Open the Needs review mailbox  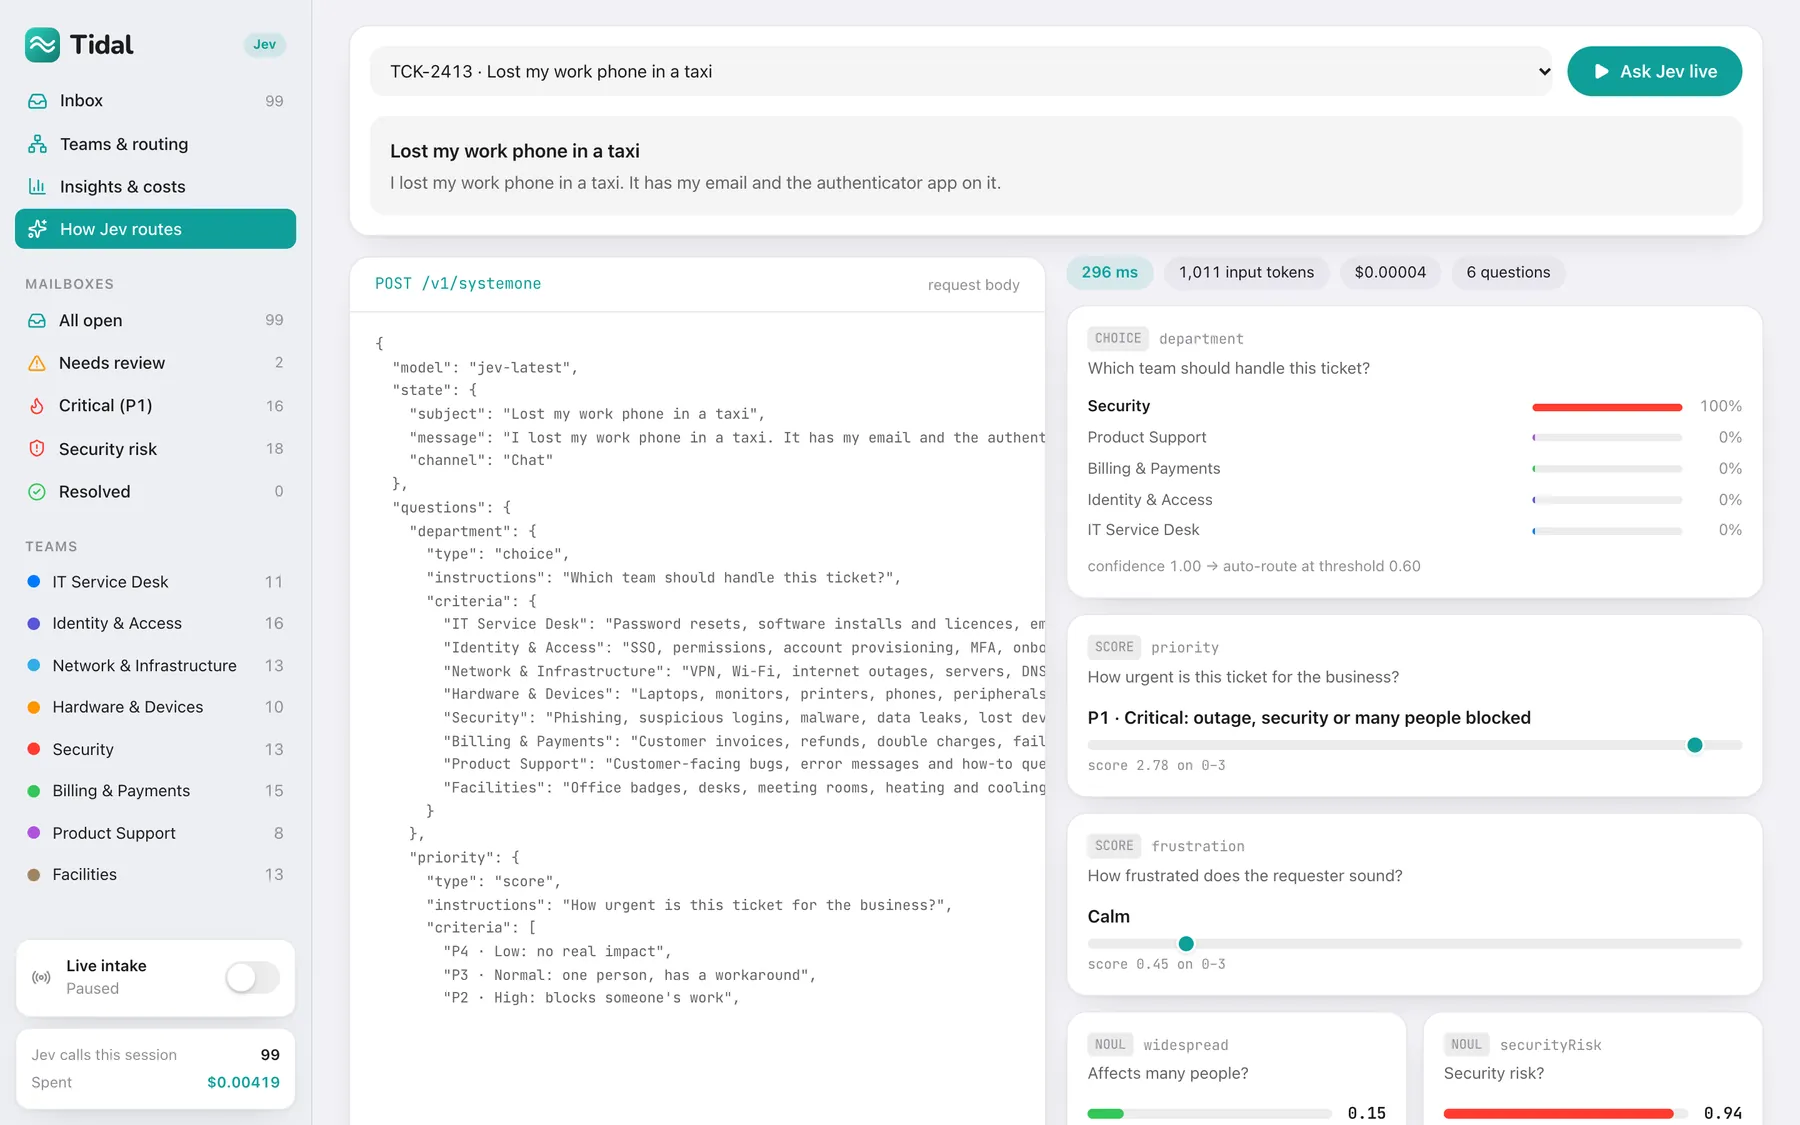click(155, 363)
